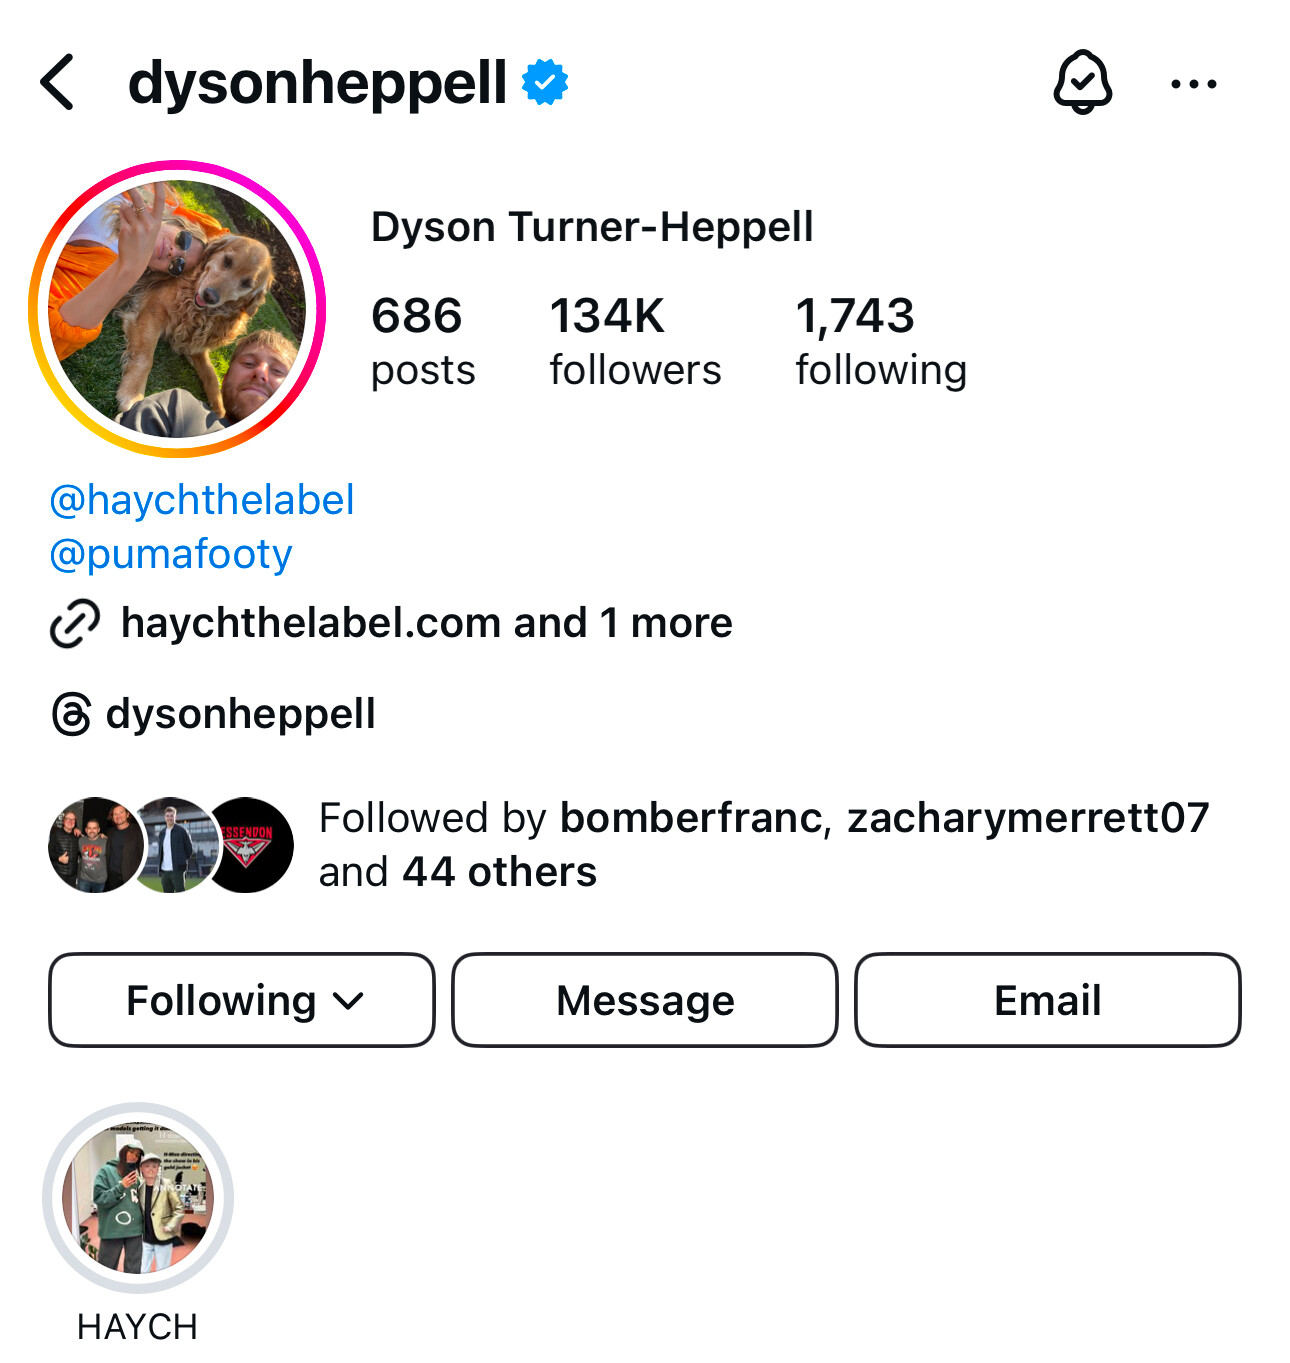Tap the link chain icon
Screen dimensions: 1290x1363
point(75,624)
